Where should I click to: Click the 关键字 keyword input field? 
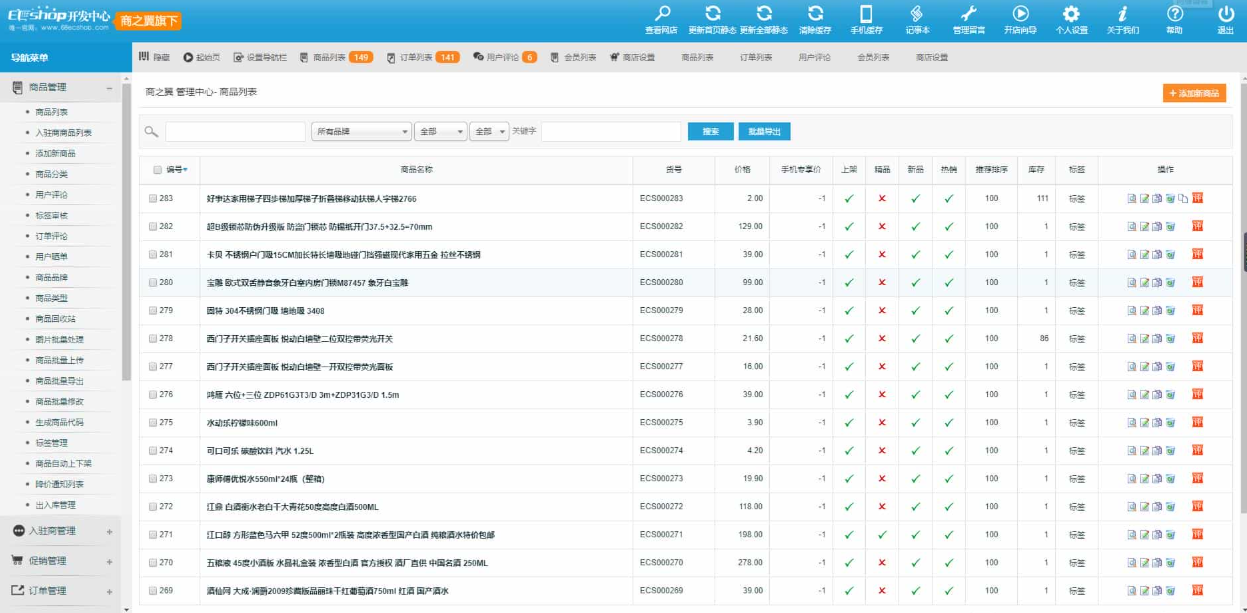click(610, 131)
